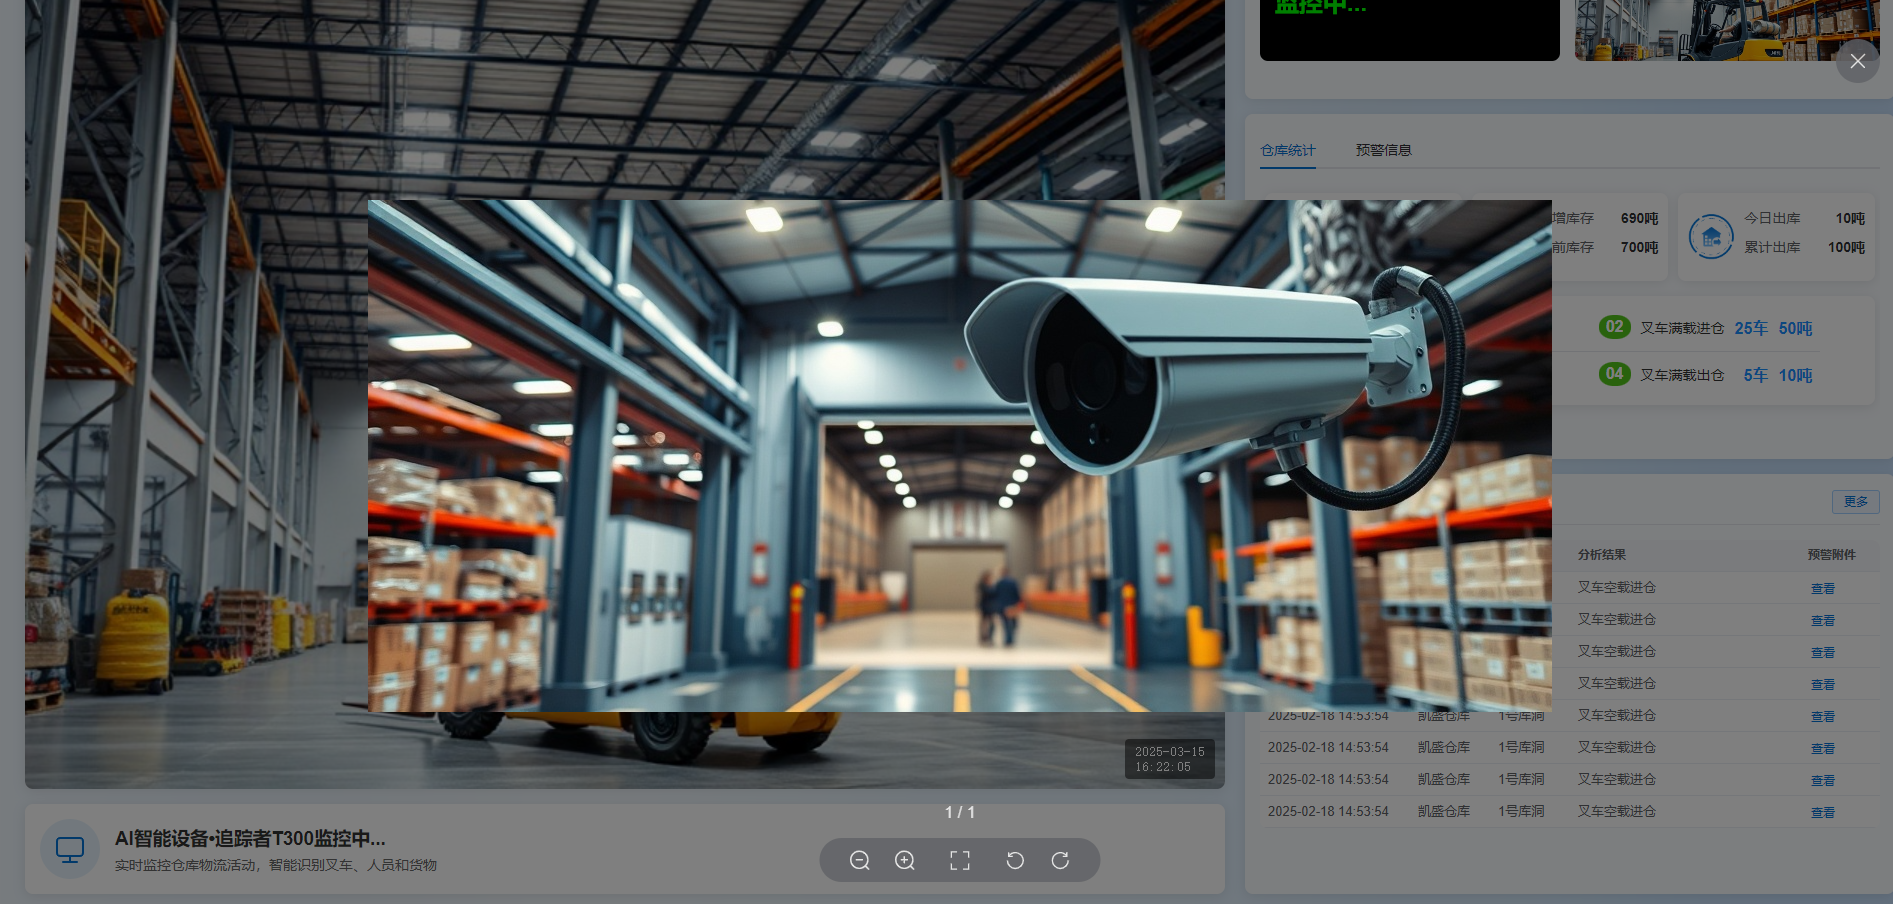Rotate the preview image clockwise

point(1061,860)
